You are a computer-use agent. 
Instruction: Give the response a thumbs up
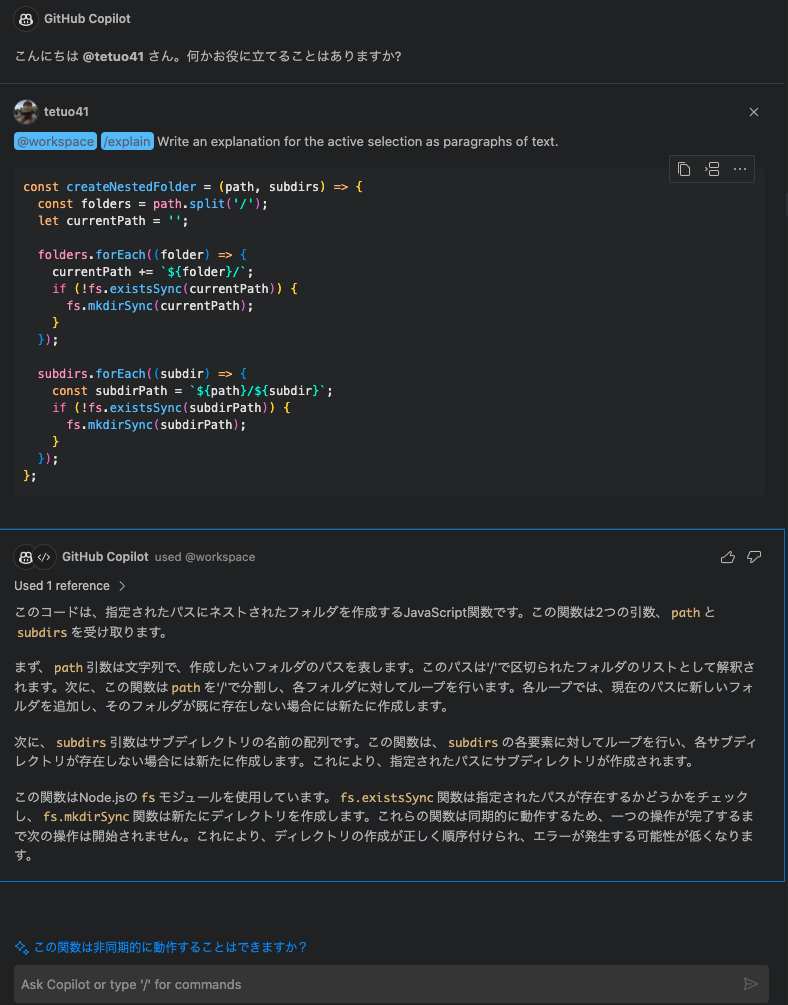(x=728, y=556)
